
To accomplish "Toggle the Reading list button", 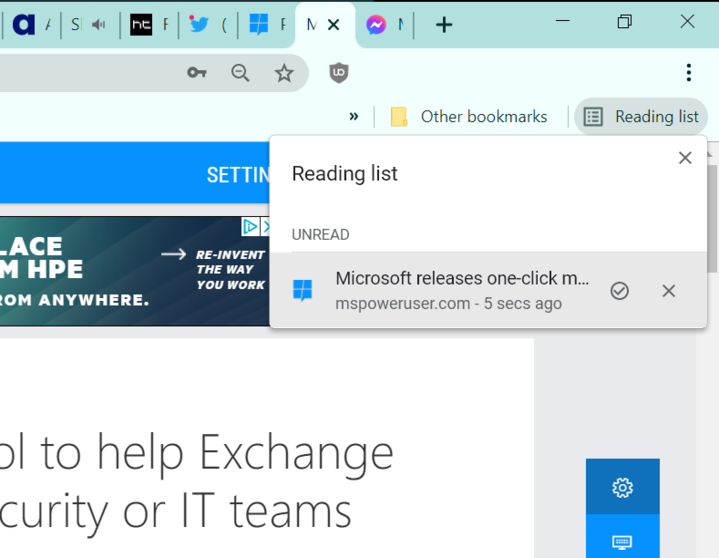I will tap(642, 117).
